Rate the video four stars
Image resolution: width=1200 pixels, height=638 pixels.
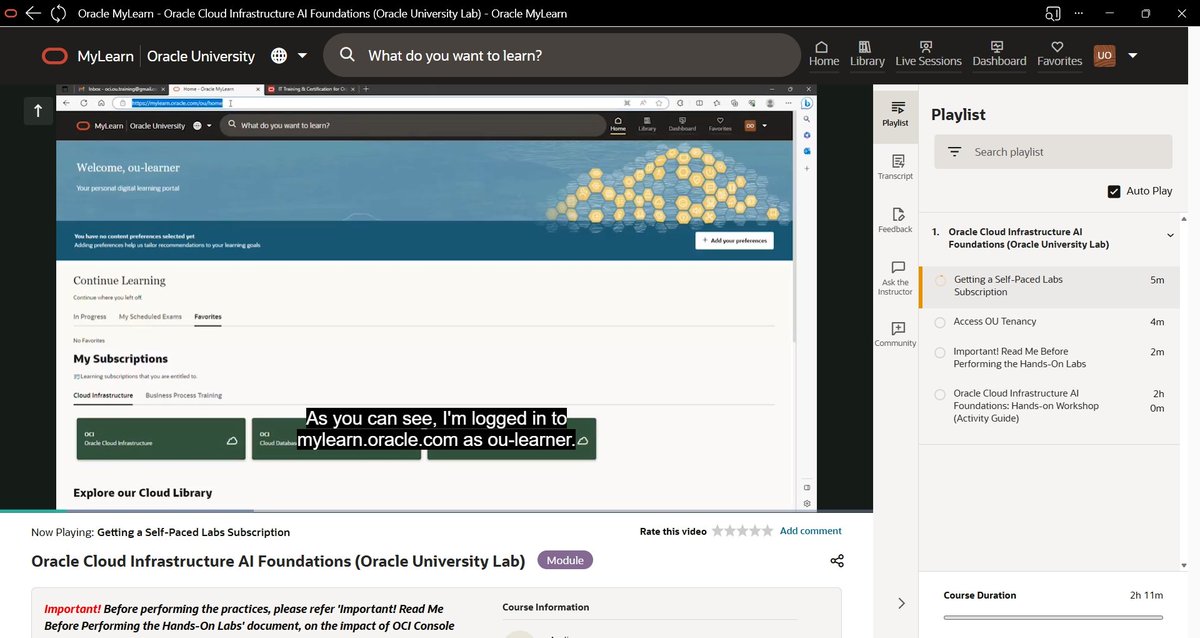click(x=755, y=531)
